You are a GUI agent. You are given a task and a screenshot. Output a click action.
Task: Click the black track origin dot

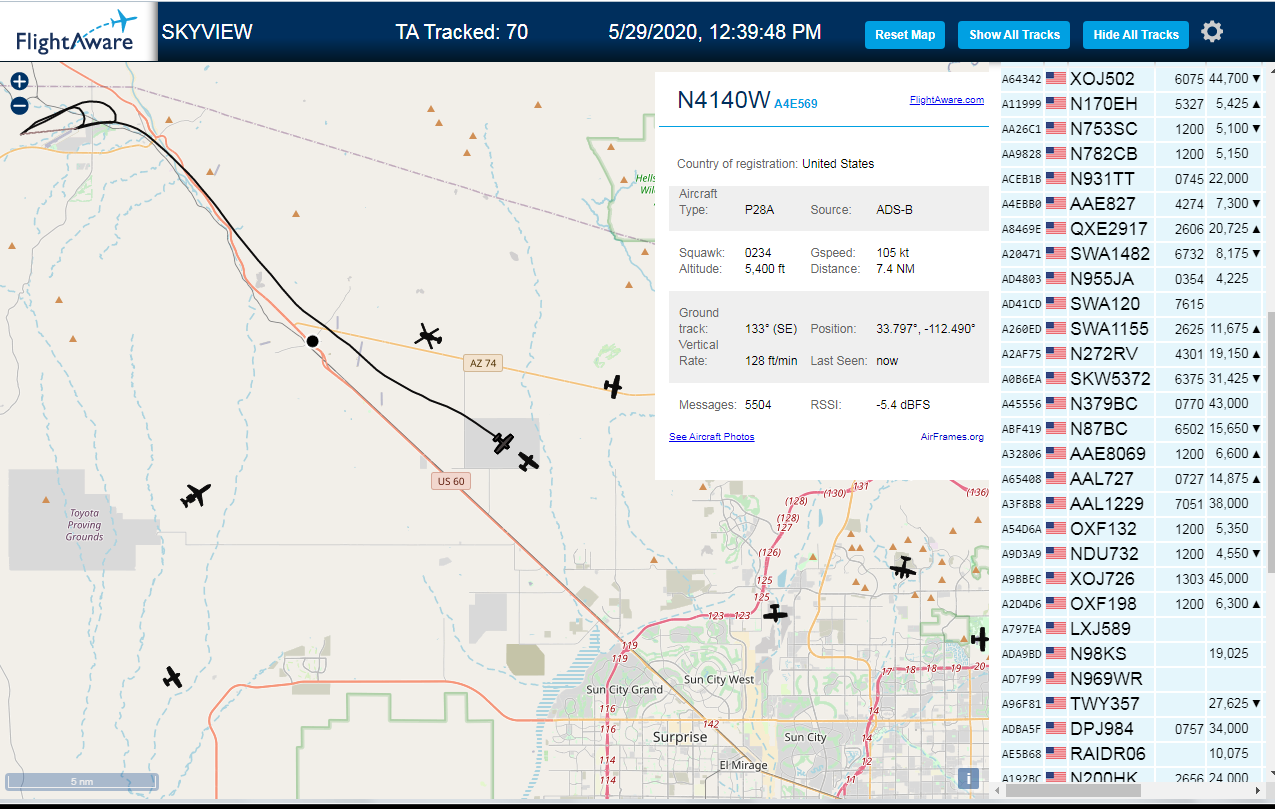pyautogui.click(x=312, y=341)
